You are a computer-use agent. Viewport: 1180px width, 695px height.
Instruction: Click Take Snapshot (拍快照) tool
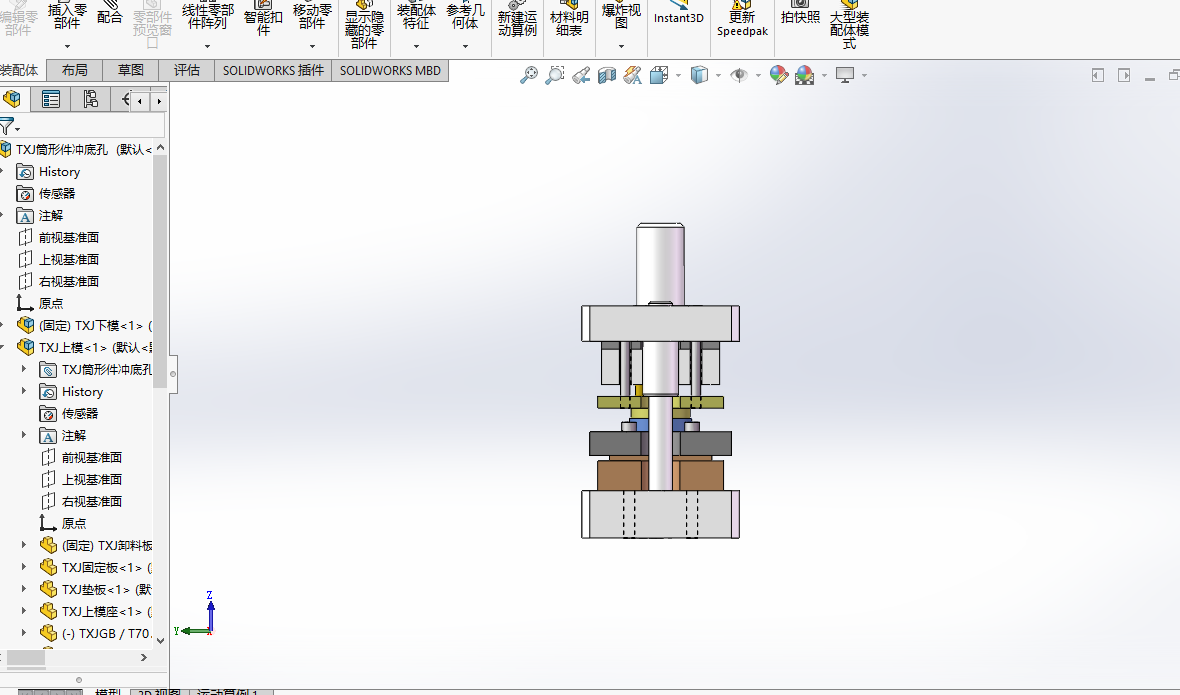(800, 14)
